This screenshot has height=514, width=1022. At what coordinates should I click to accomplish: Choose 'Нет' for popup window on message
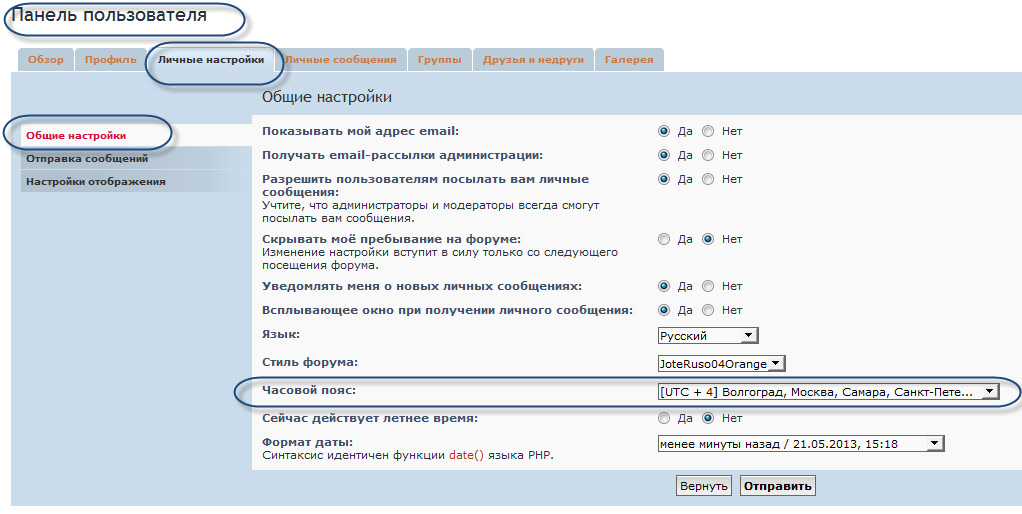(x=708, y=310)
